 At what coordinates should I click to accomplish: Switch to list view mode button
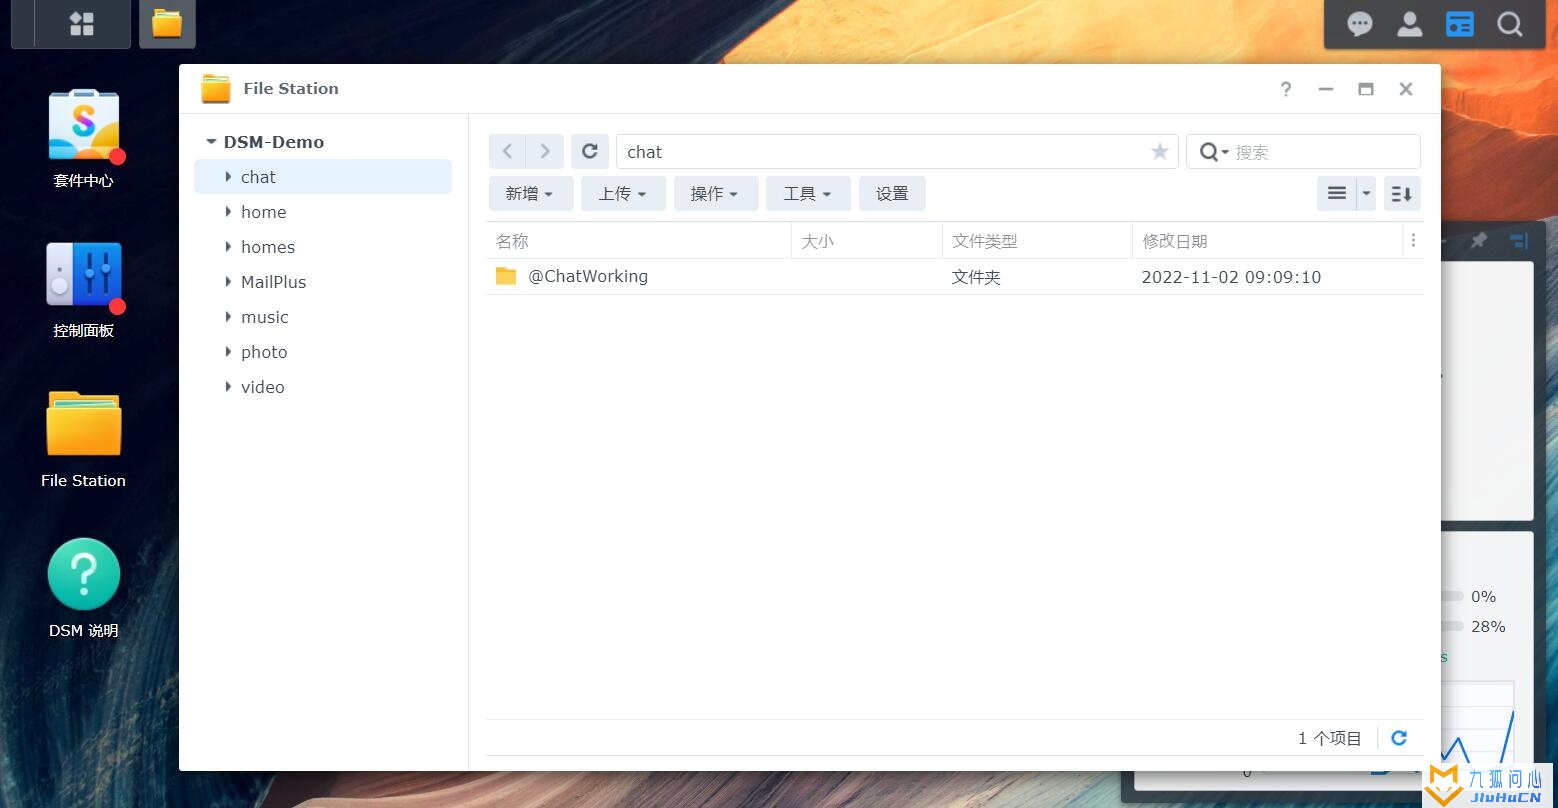[x=1337, y=194]
